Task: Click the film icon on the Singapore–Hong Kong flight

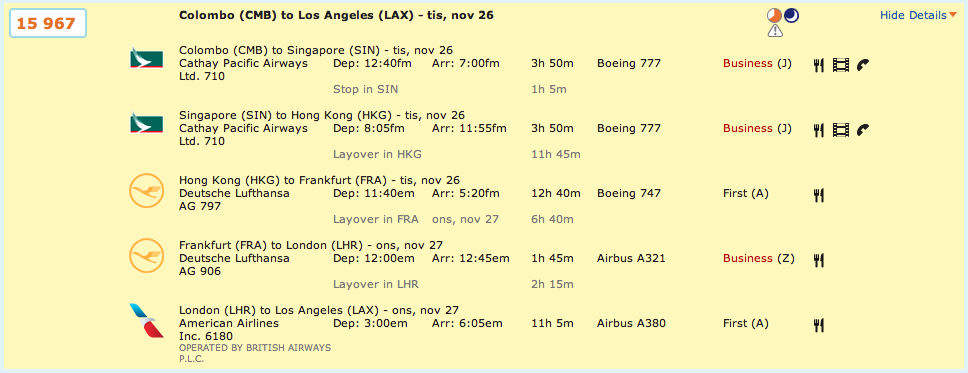Action: 841,130
